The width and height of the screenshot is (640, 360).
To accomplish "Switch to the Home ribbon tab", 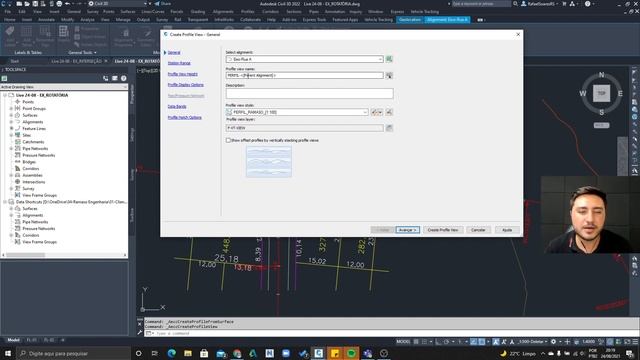I will 9,20.
